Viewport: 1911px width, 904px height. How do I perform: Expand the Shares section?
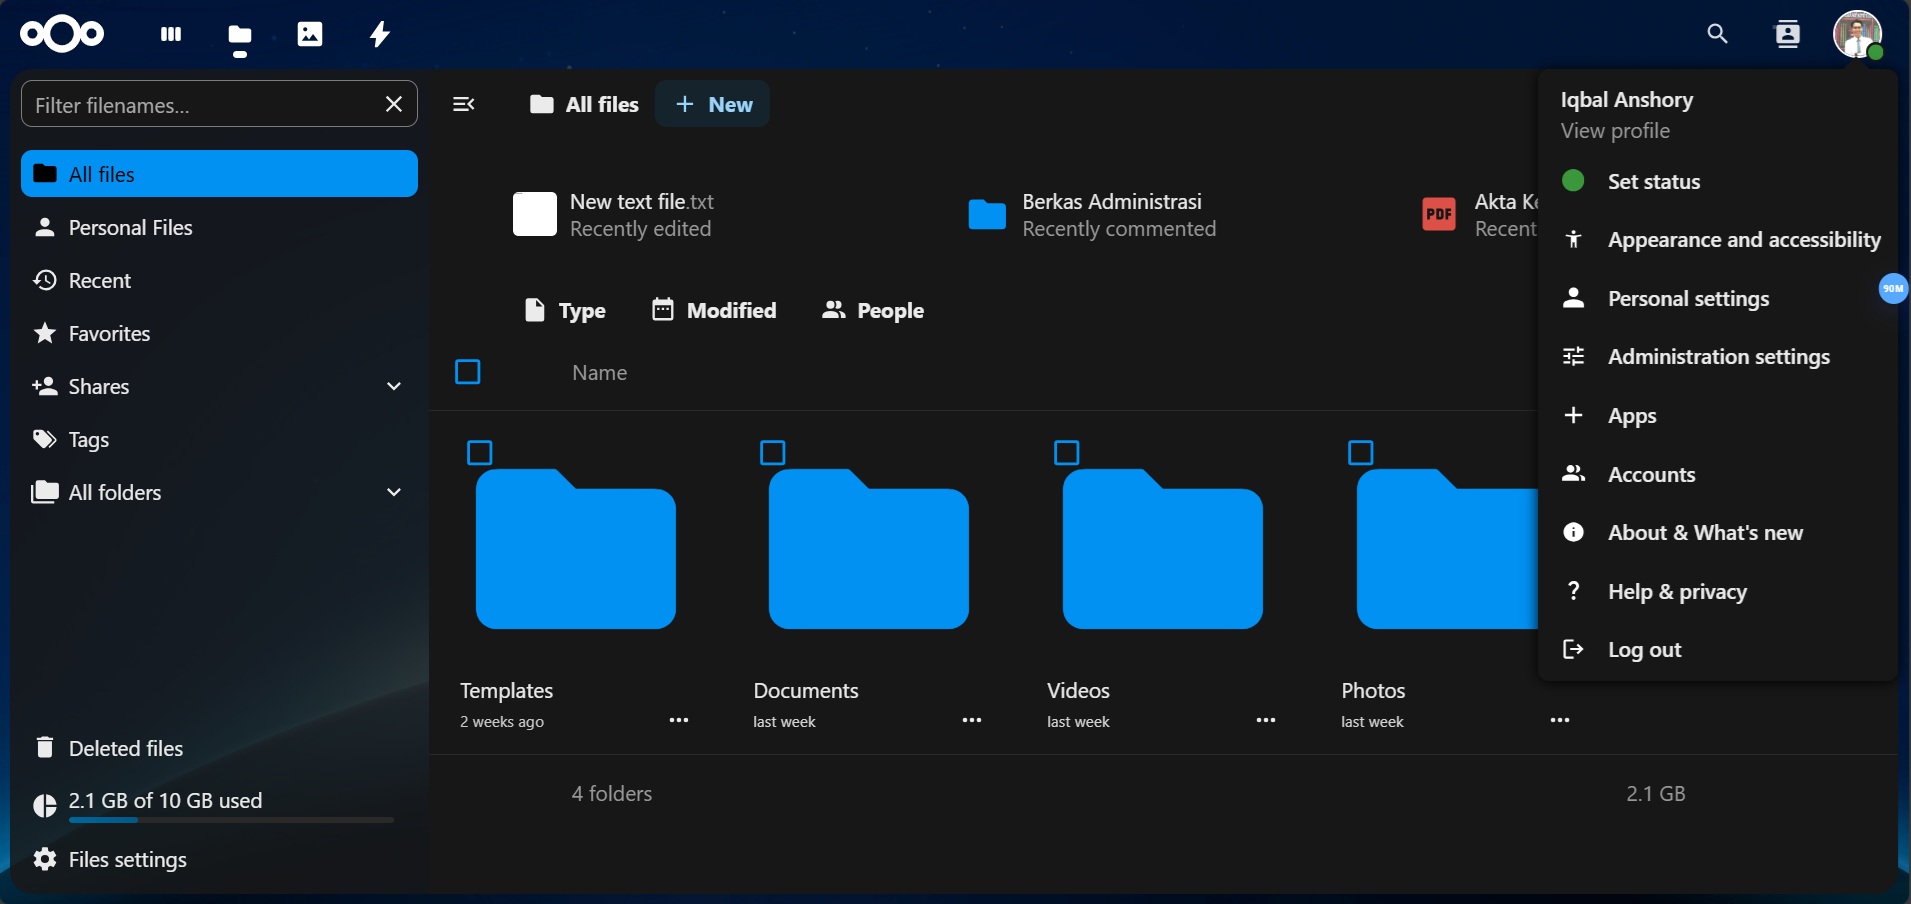point(394,386)
